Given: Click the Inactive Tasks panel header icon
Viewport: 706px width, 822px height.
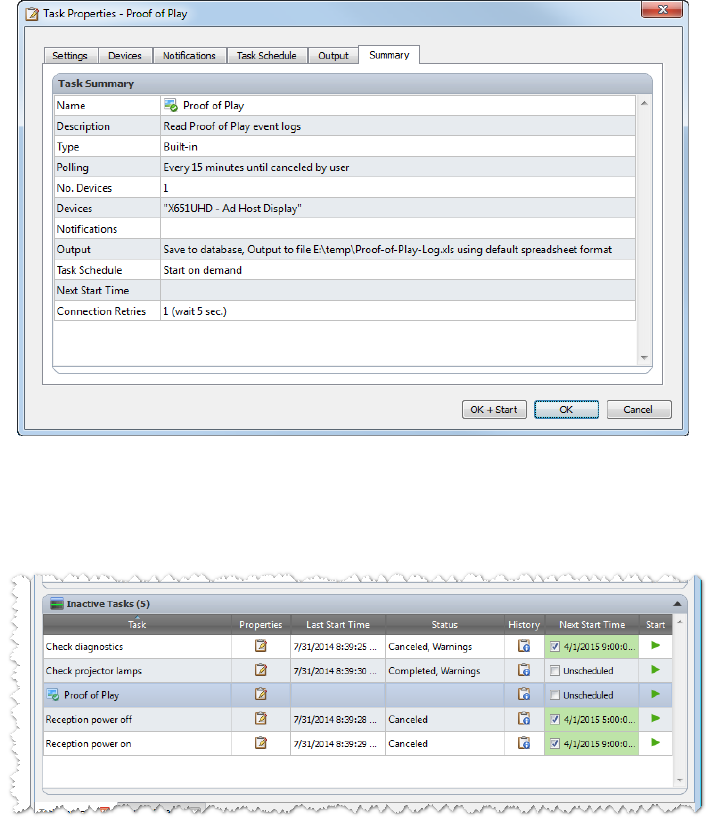Looking at the screenshot, I should point(57,604).
